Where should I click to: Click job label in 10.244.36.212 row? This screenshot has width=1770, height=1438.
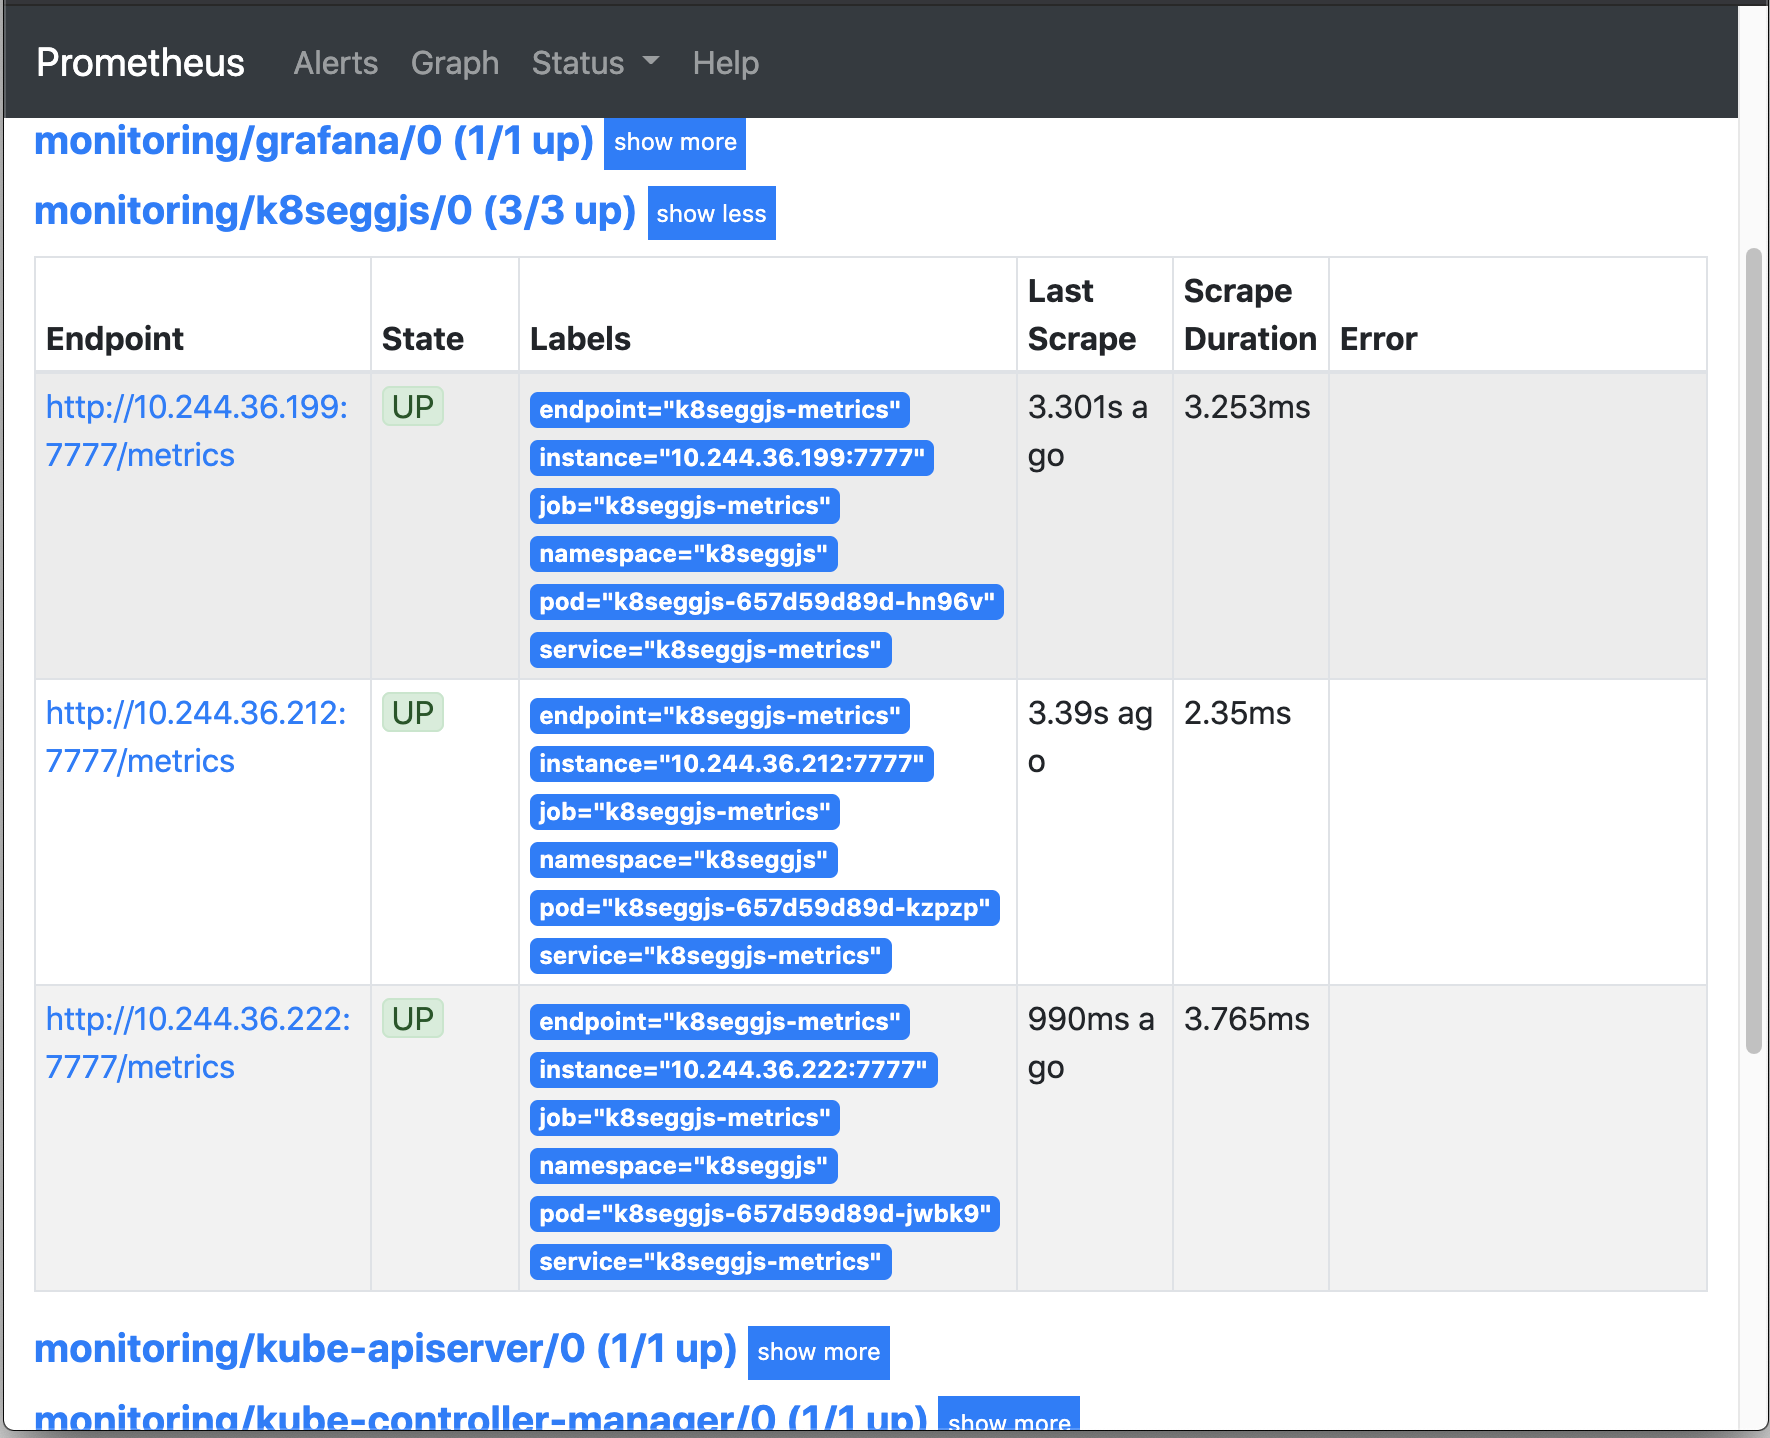click(685, 812)
